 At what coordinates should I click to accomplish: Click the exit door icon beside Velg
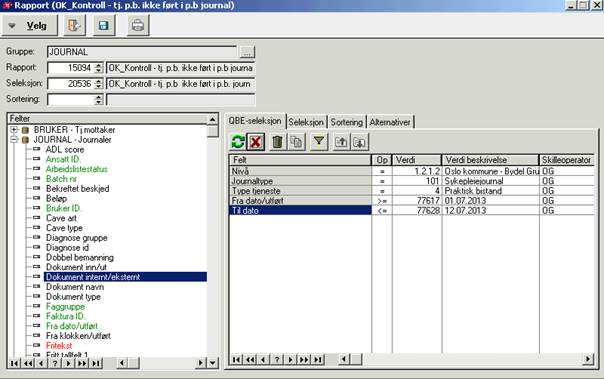coord(74,26)
